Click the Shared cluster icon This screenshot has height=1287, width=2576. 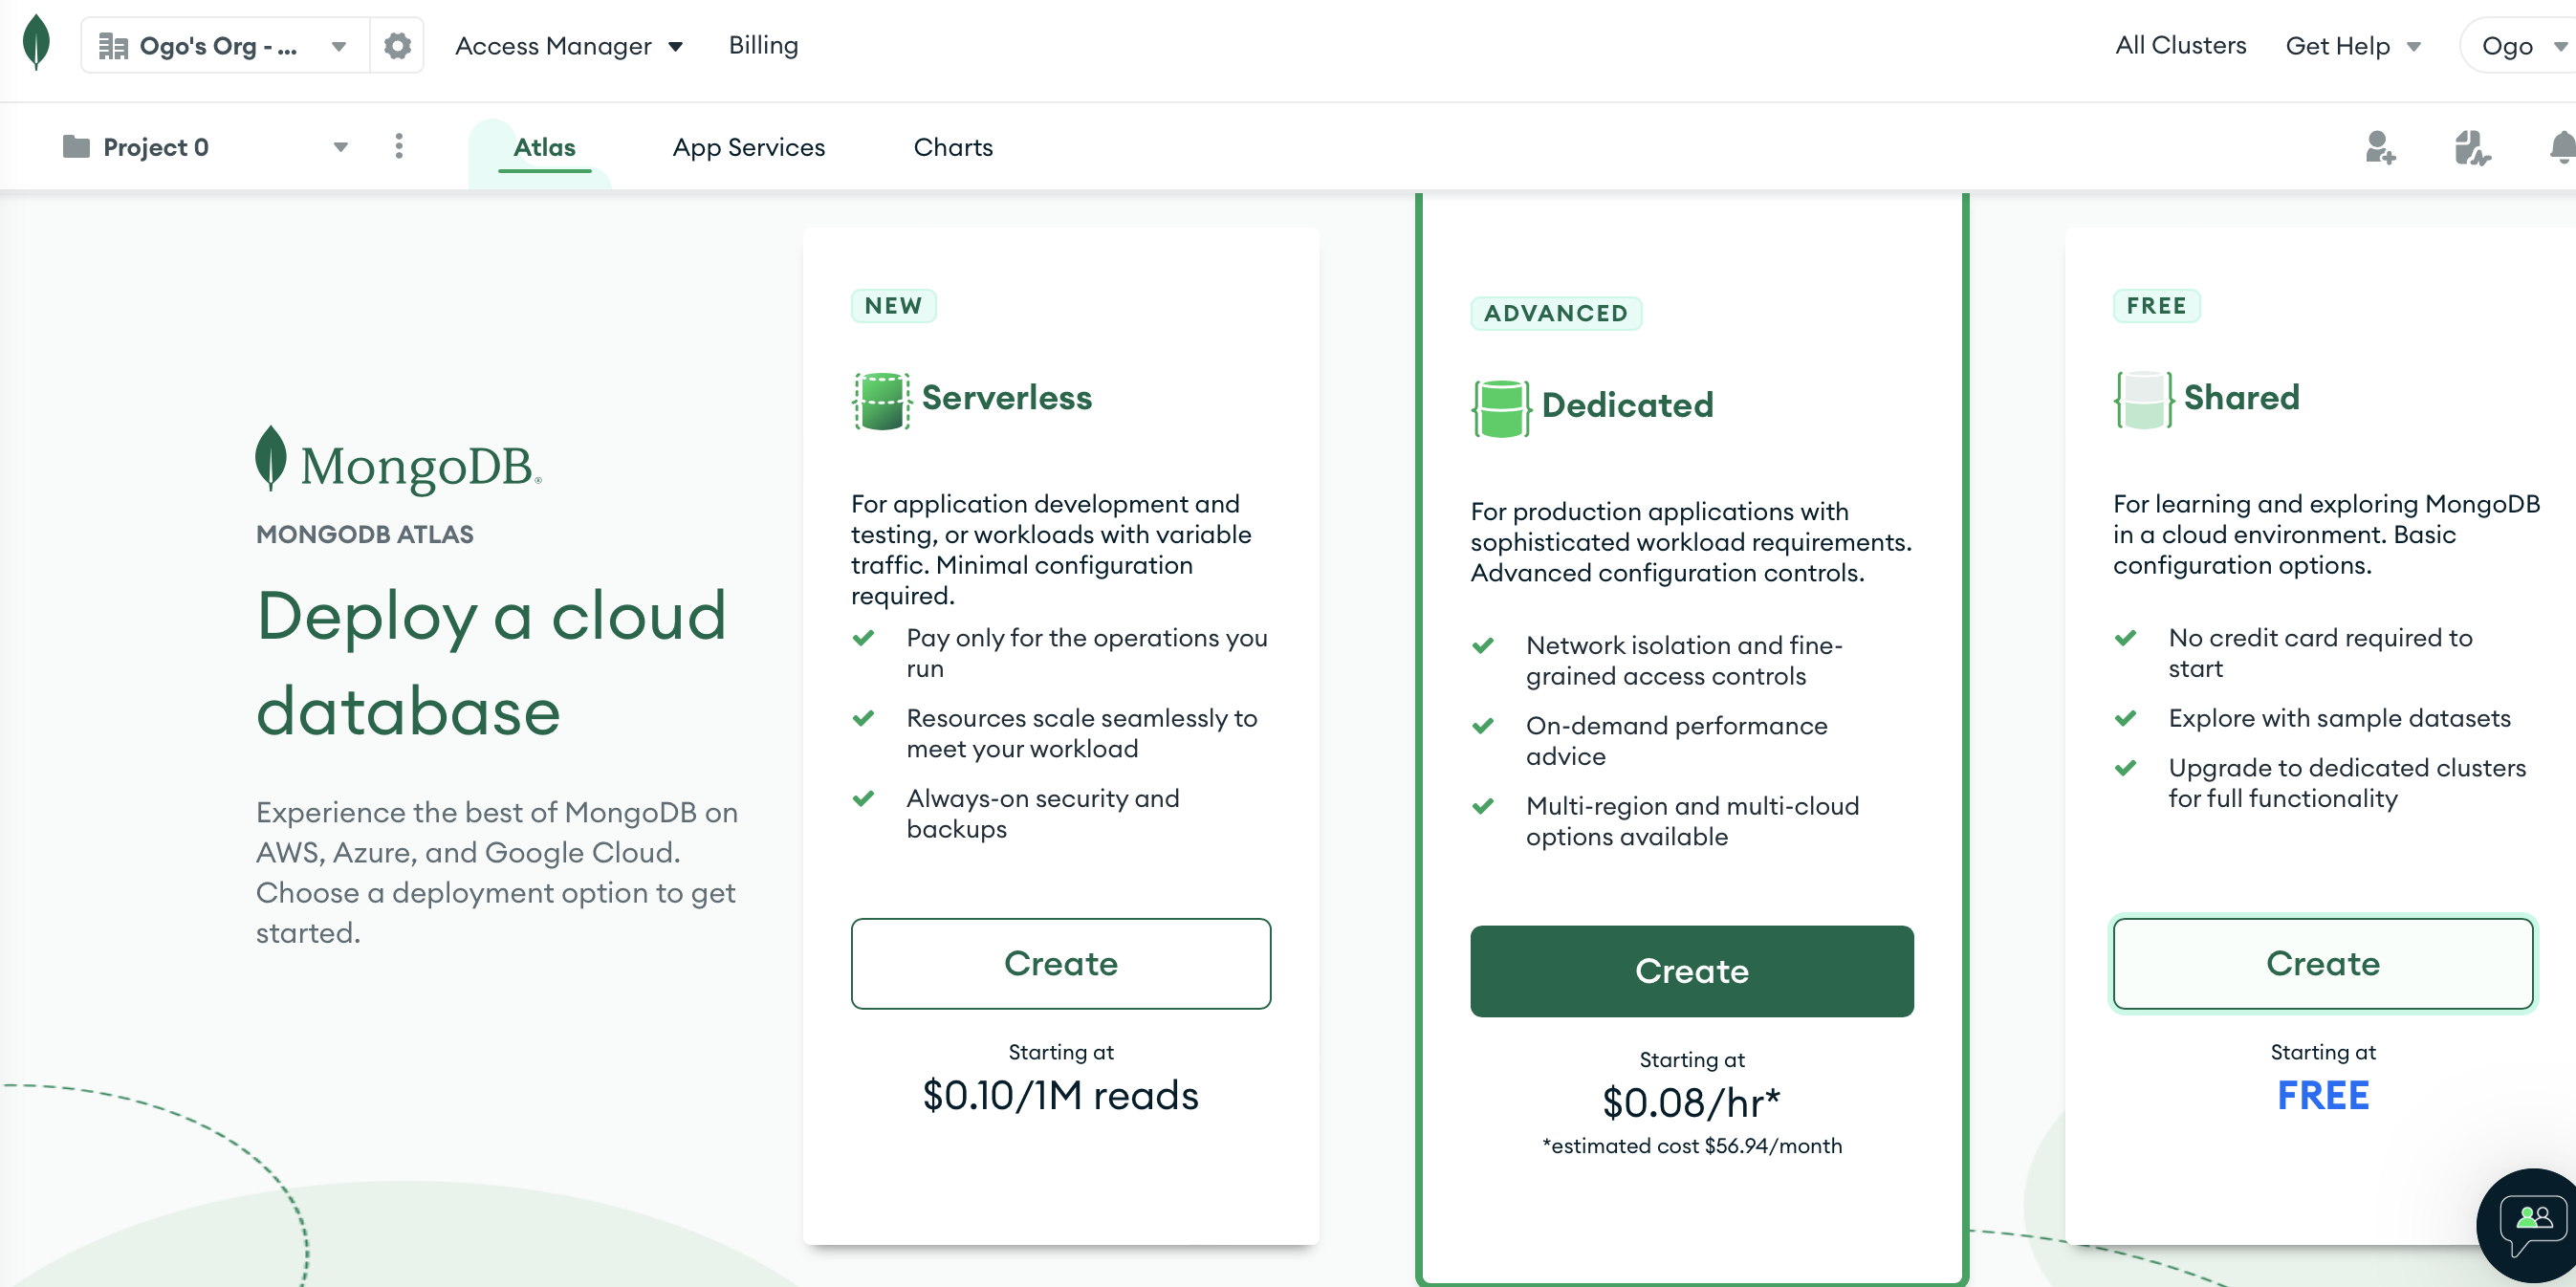(2142, 400)
